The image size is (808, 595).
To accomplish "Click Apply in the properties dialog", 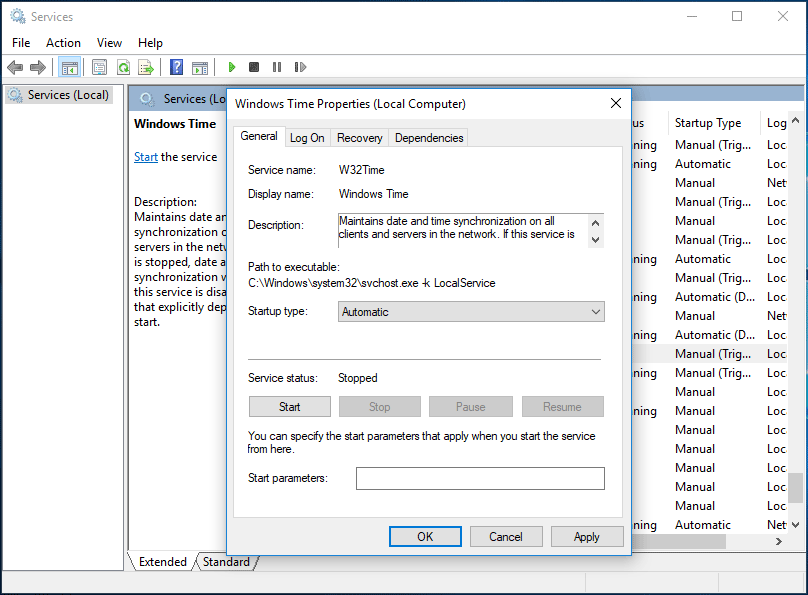I will click(x=586, y=537).
